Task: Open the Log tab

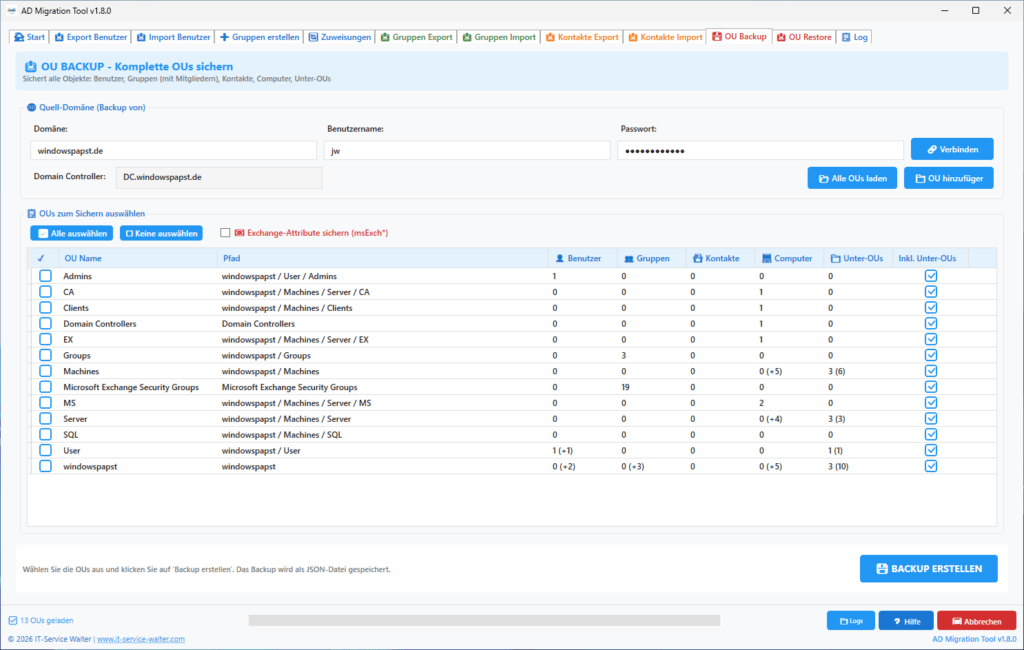Action: [x=854, y=37]
